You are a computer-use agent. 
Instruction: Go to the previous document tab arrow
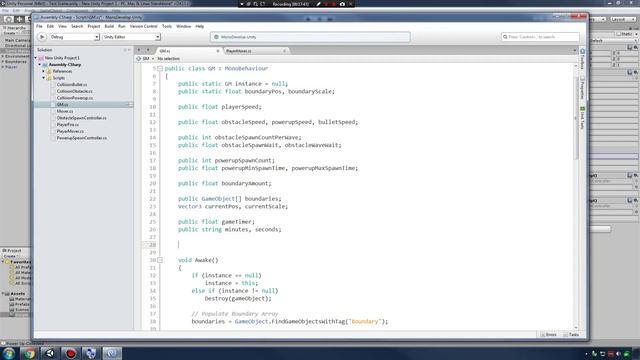139,50
